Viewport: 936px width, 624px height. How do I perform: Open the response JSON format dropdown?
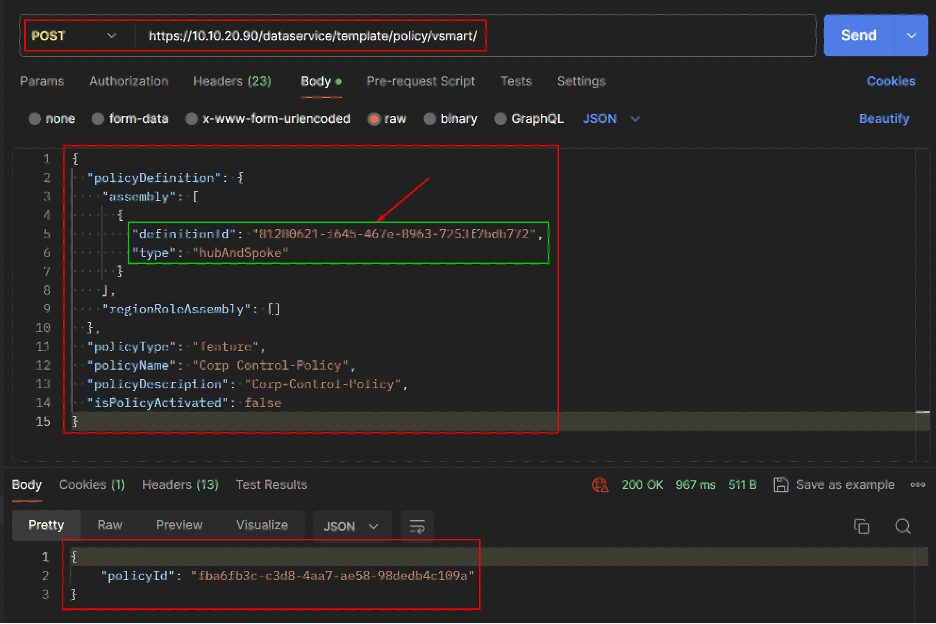(351, 526)
